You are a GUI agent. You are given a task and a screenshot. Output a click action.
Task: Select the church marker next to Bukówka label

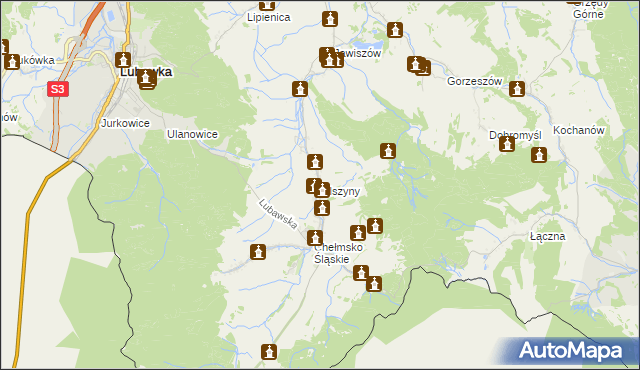click(x=12, y=62)
